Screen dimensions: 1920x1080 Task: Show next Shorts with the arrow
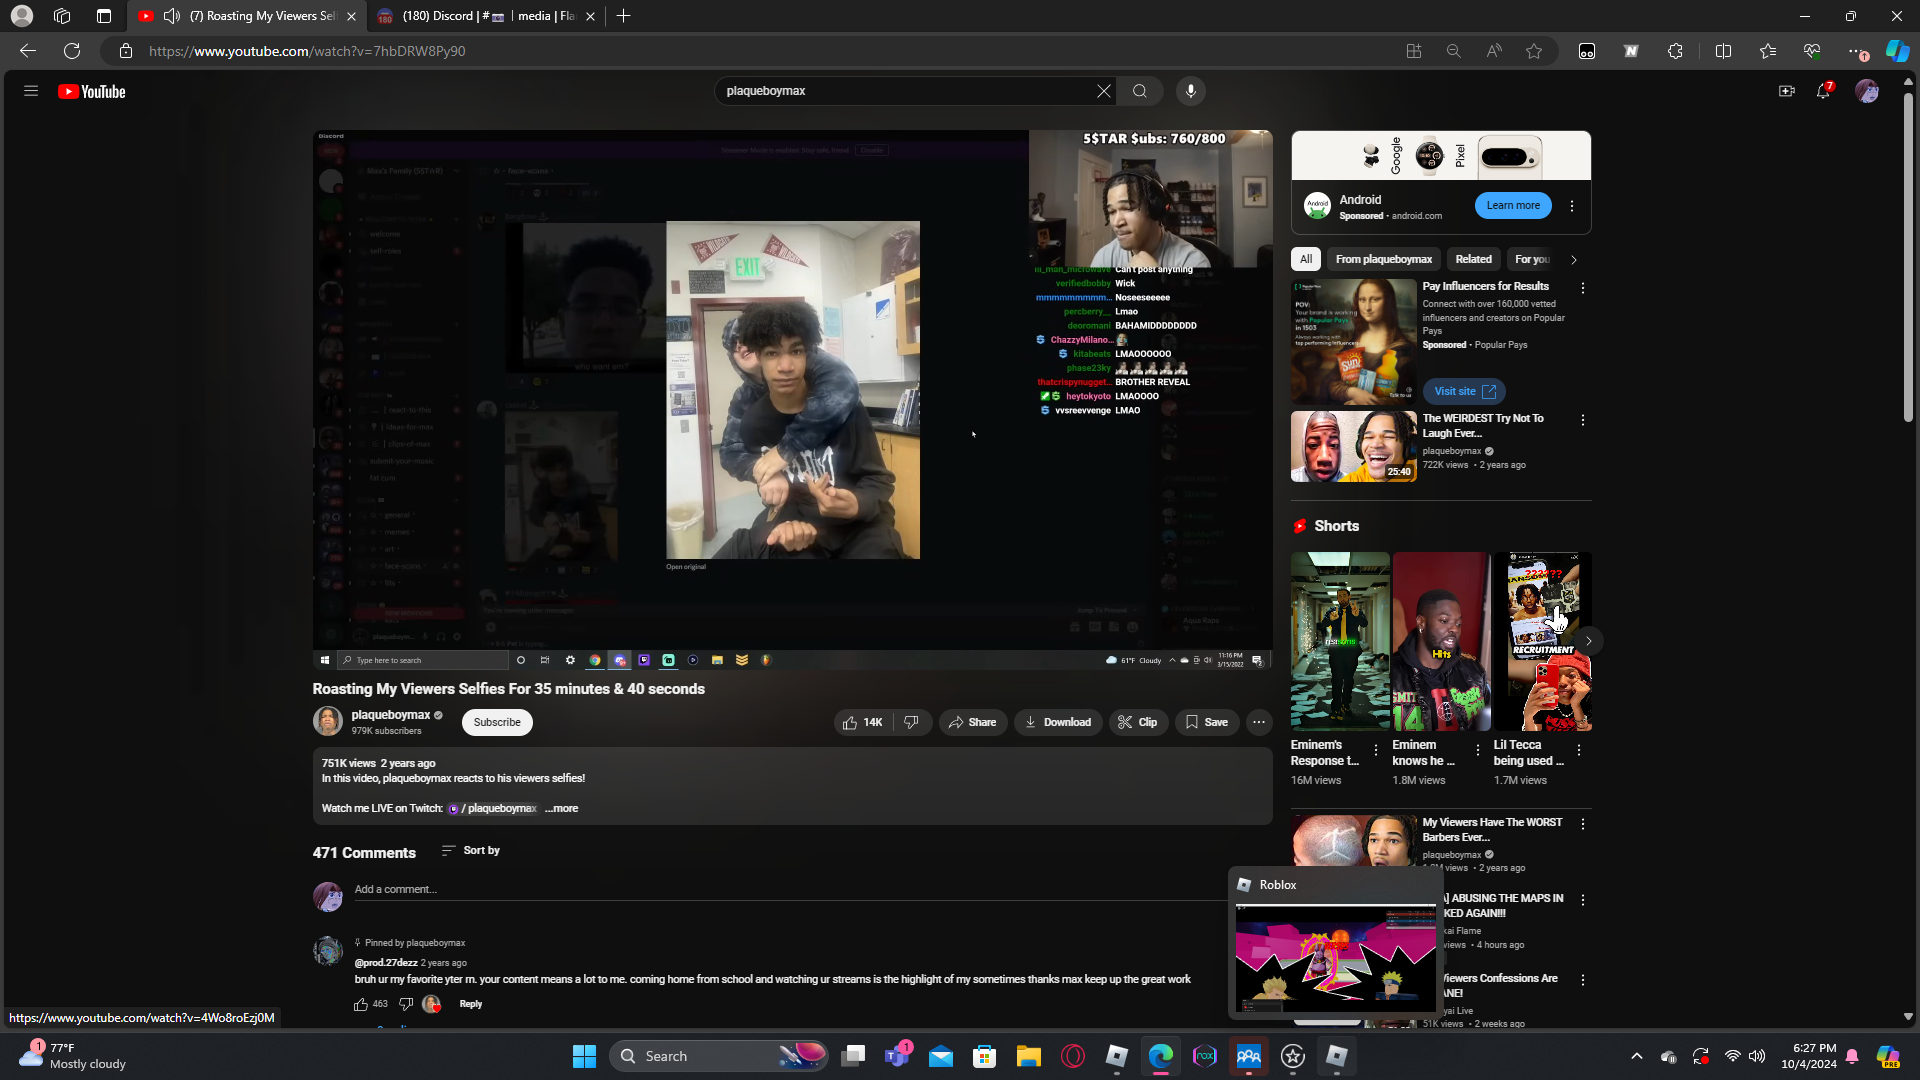pos(1588,641)
